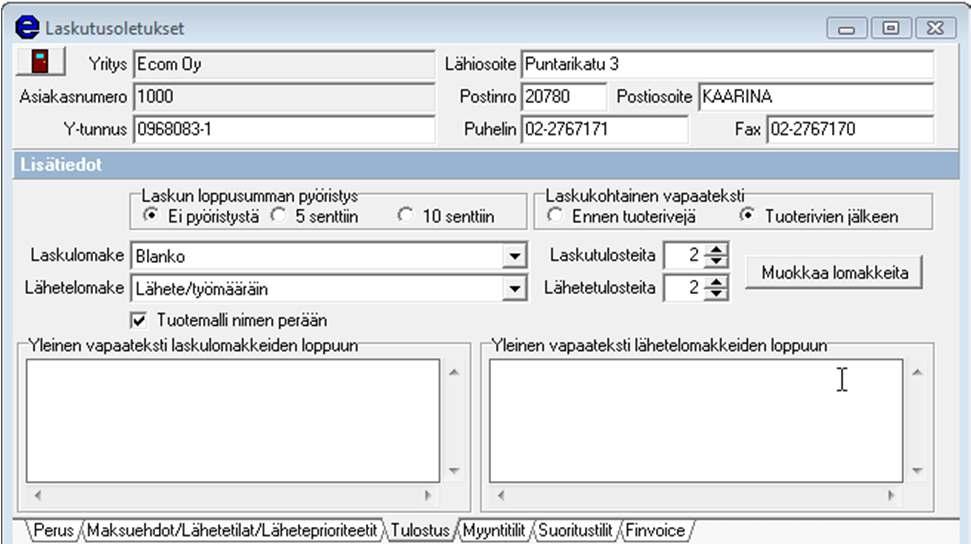Select 'Ei pyöristystä' rounding option
971x544 pixels.
pyautogui.click(x=150, y=215)
